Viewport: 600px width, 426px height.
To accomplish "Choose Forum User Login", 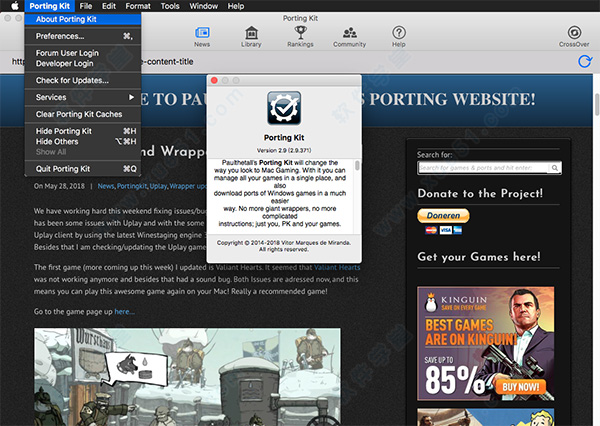I will (x=83, y=53).
